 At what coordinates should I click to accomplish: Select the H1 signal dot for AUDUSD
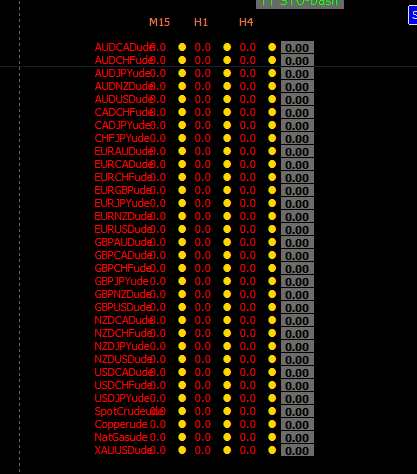pos(227,99)
